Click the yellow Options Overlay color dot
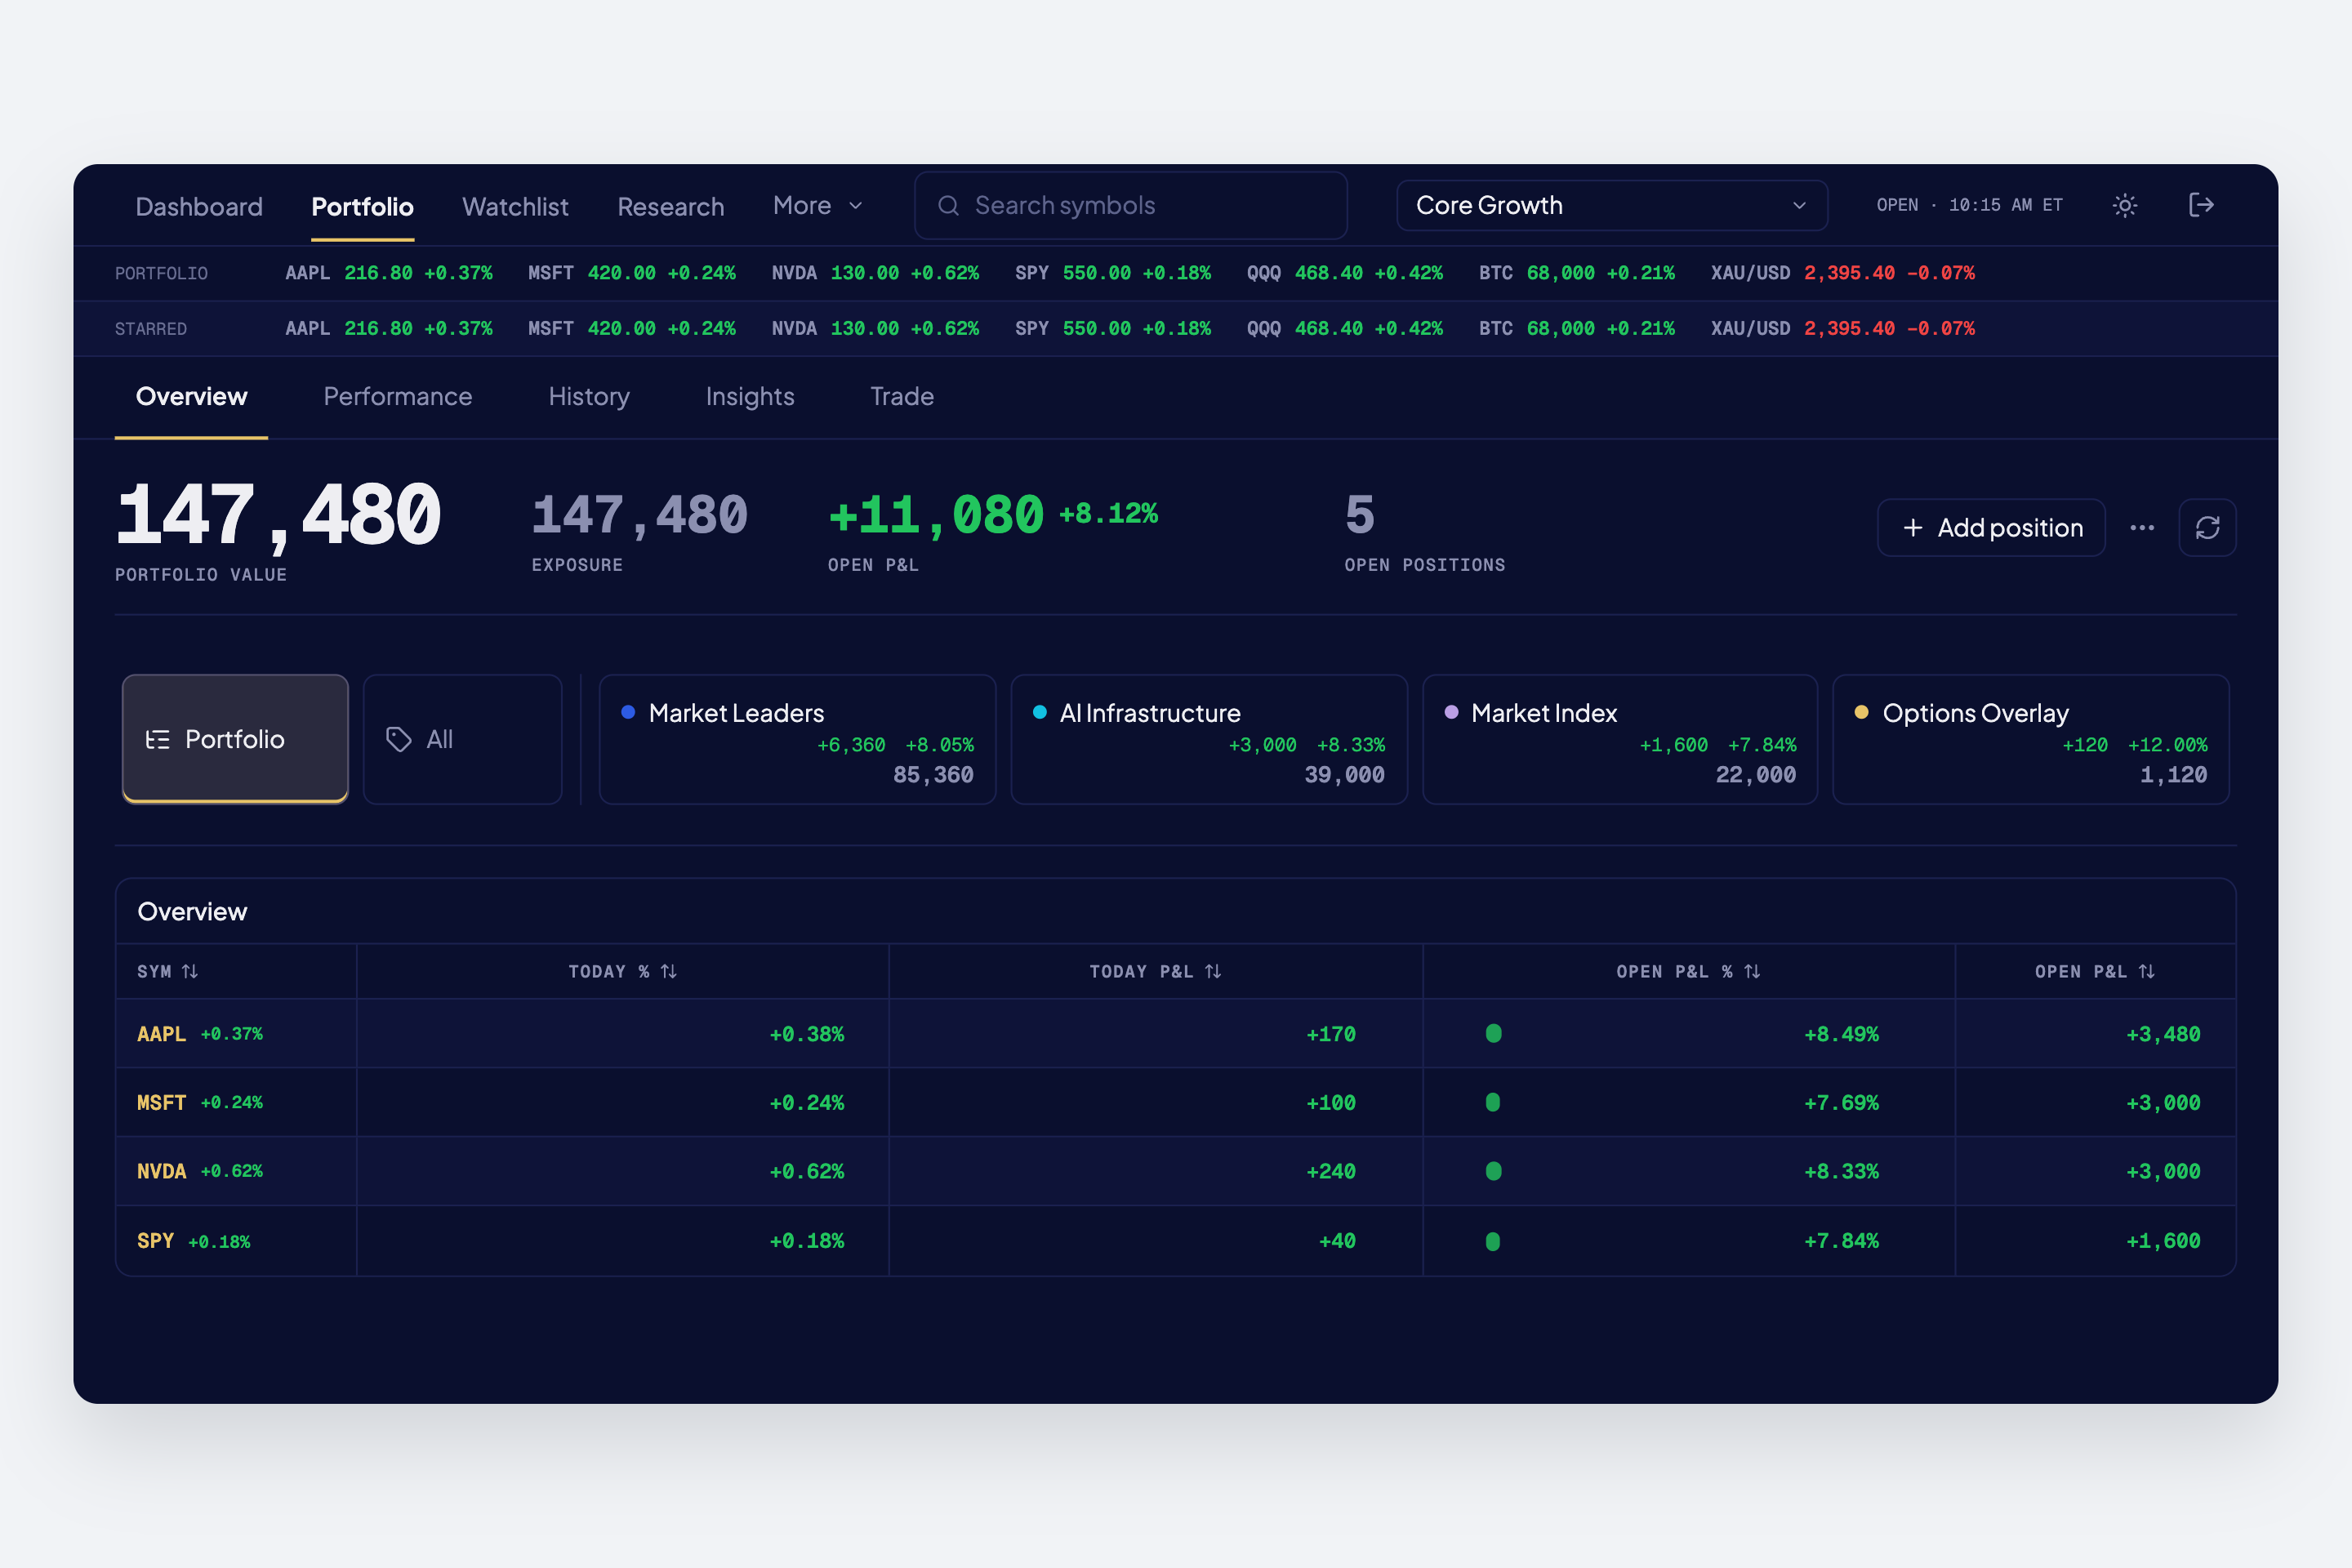Image resolution: width=2352 pixels, height=1568 pixels. point(1861,712)
